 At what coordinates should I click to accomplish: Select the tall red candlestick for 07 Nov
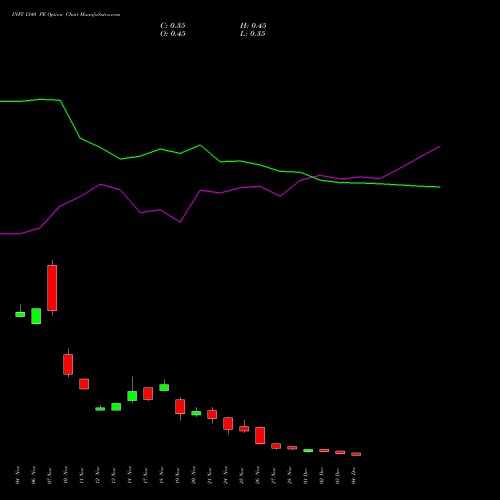52,288
